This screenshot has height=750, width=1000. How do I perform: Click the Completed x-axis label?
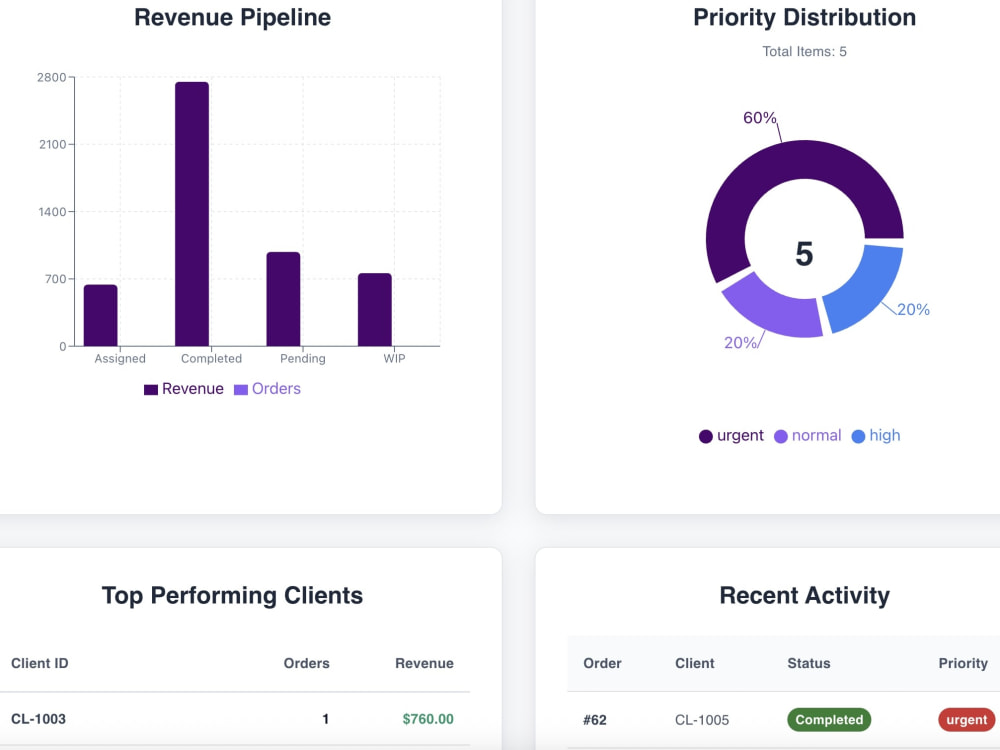pos(211,358)
